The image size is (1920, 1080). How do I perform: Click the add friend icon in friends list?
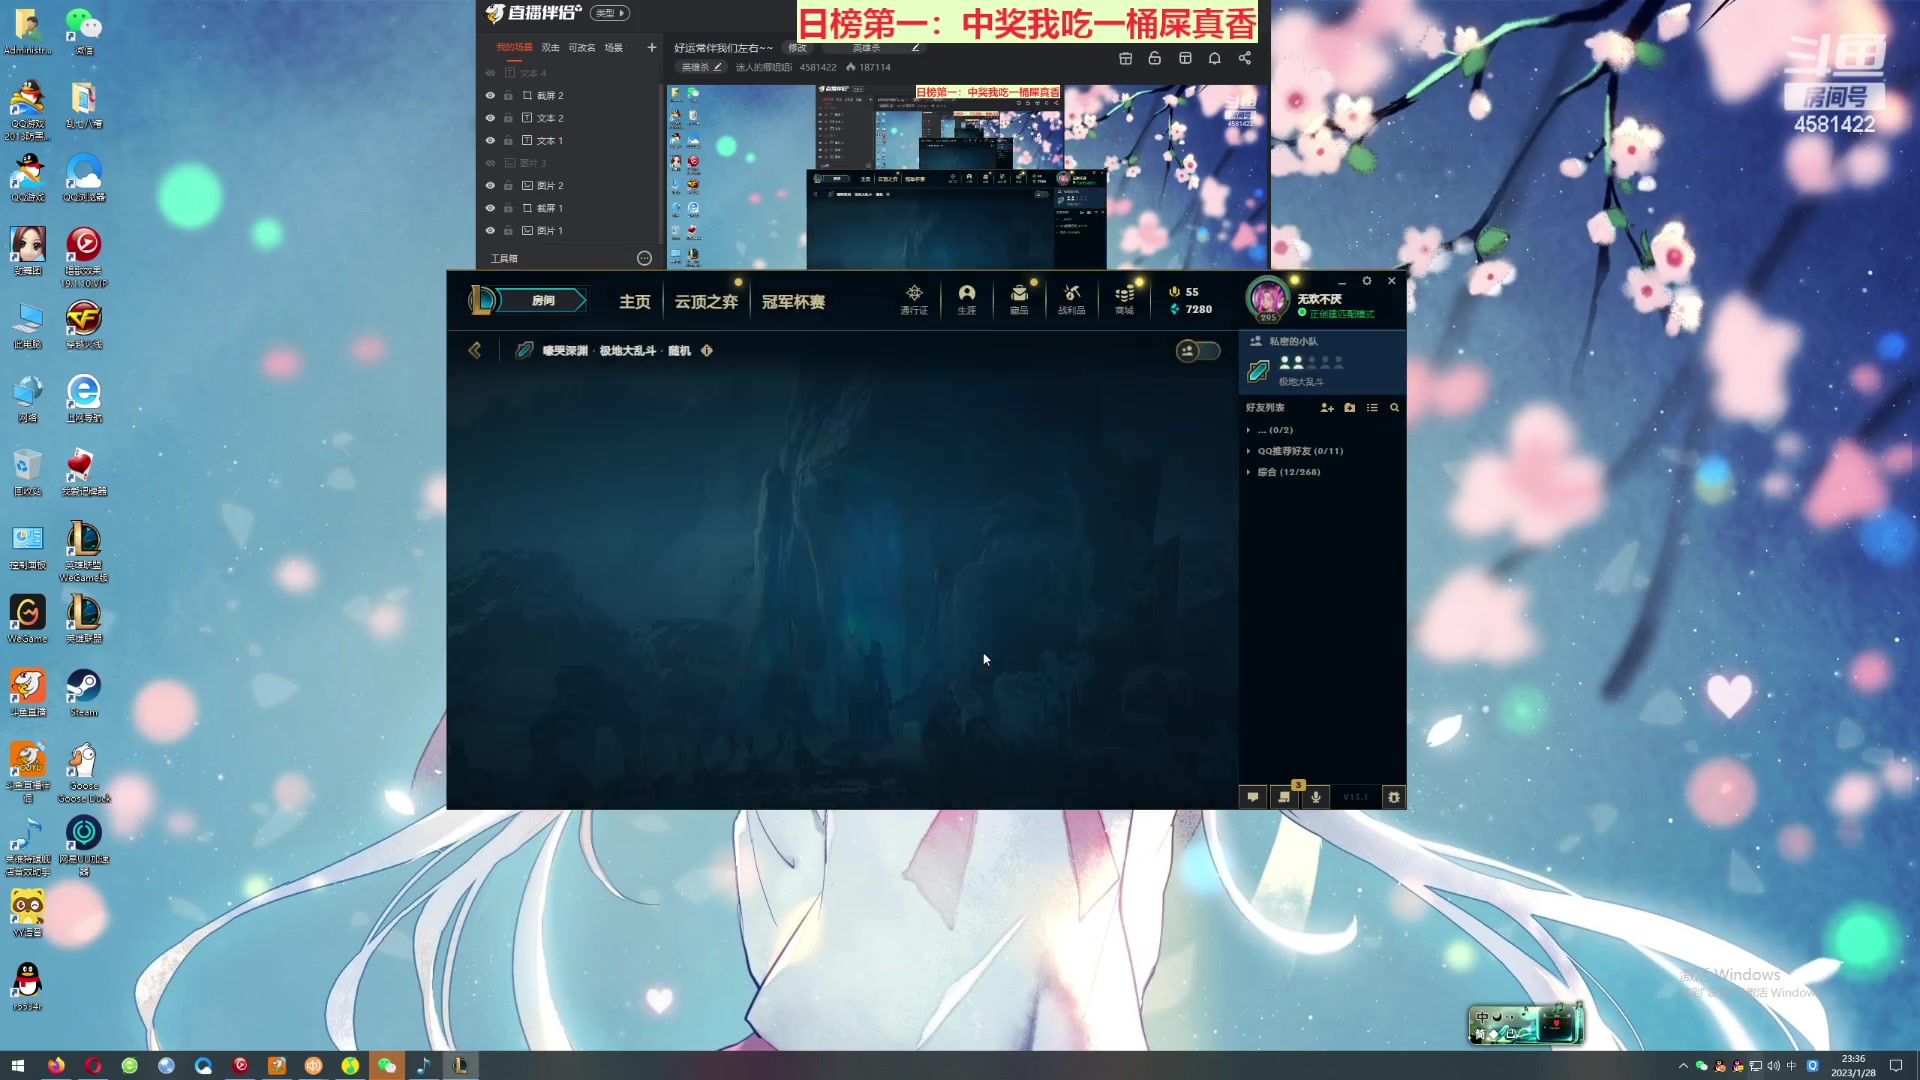1327,408
